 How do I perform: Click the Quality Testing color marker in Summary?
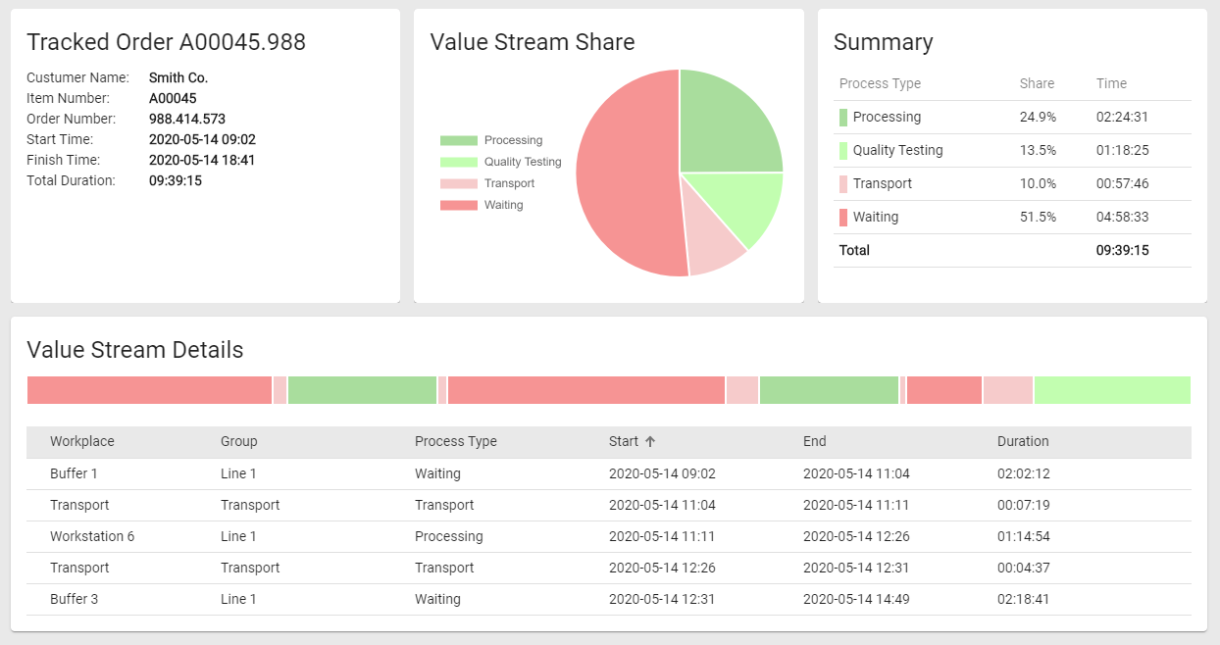point(843,151)
